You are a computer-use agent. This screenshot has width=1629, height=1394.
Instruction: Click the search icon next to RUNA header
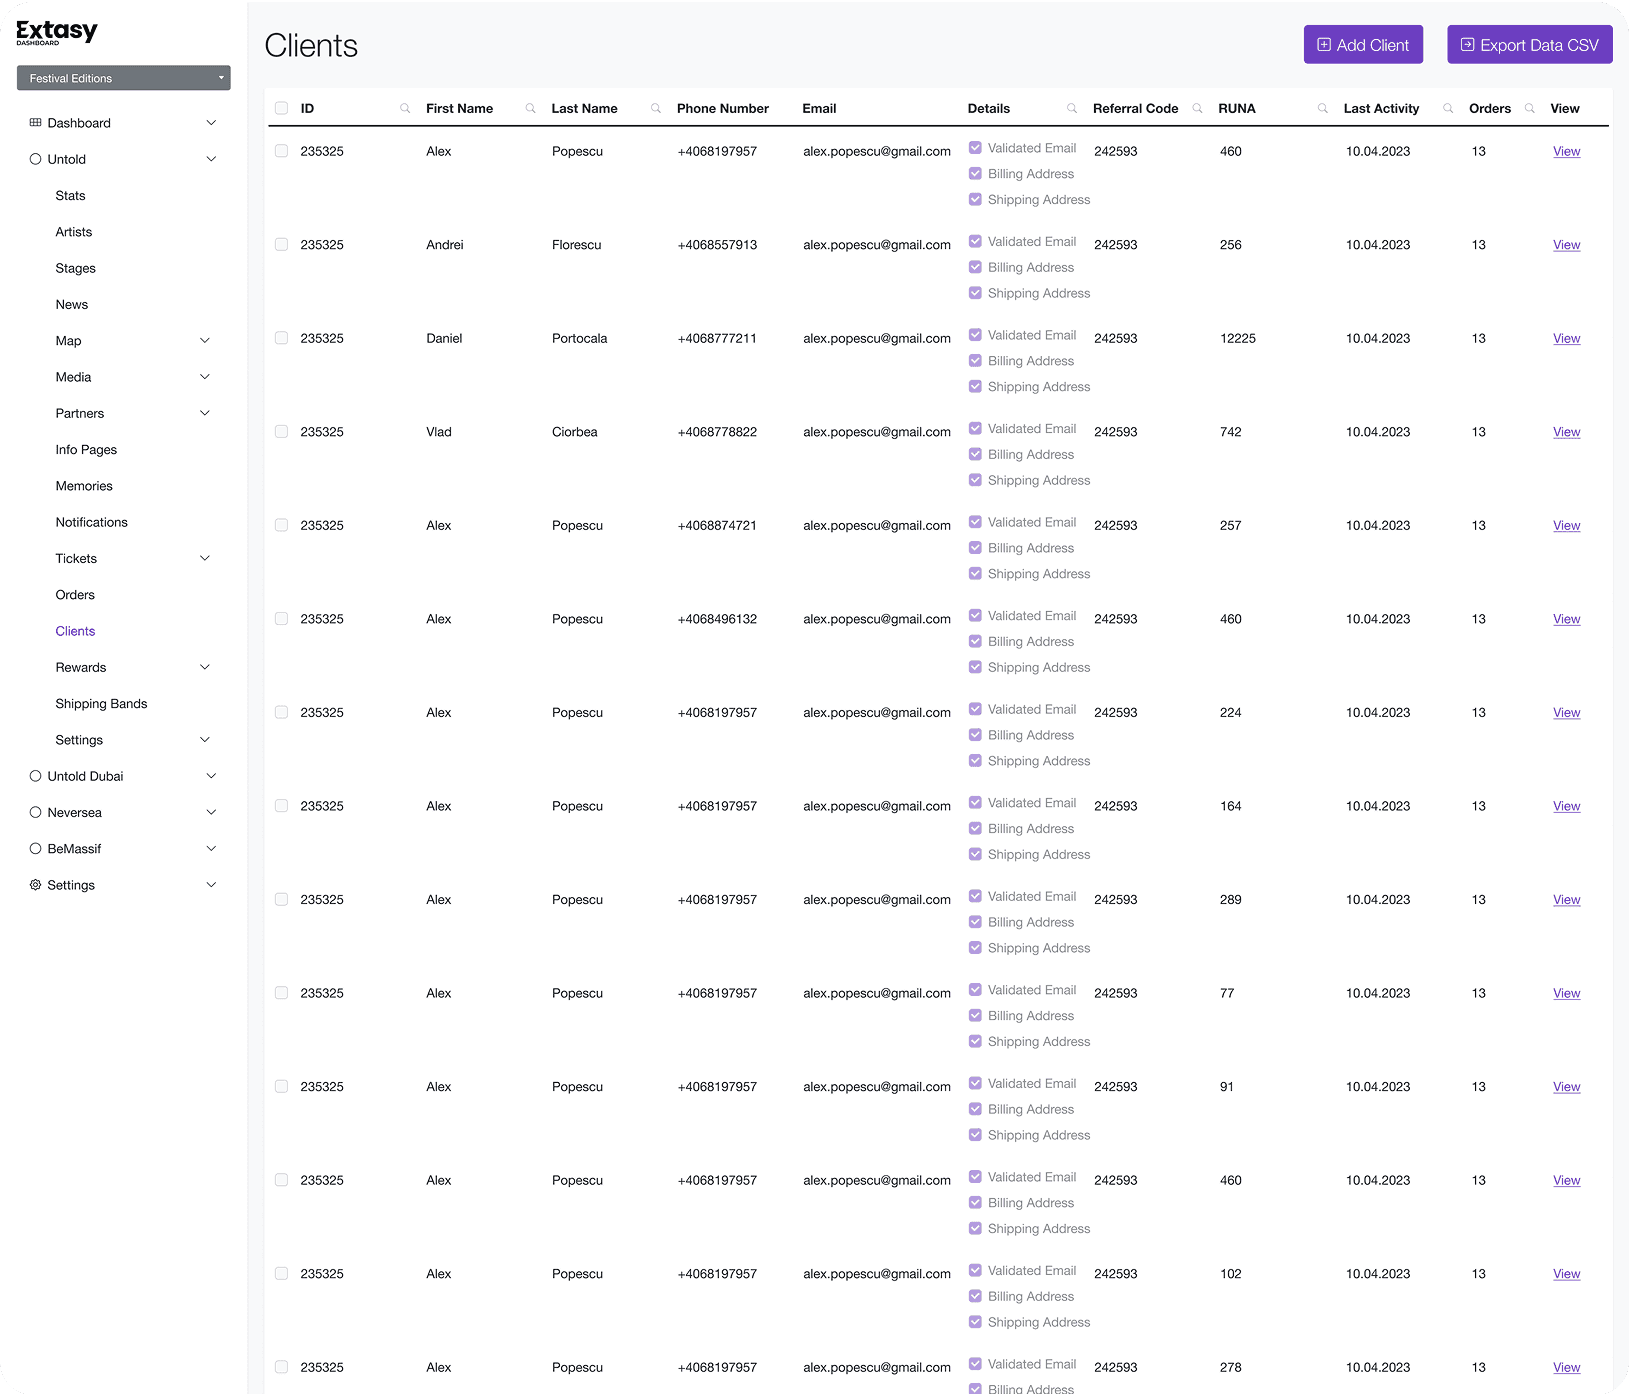point(1322,108)
